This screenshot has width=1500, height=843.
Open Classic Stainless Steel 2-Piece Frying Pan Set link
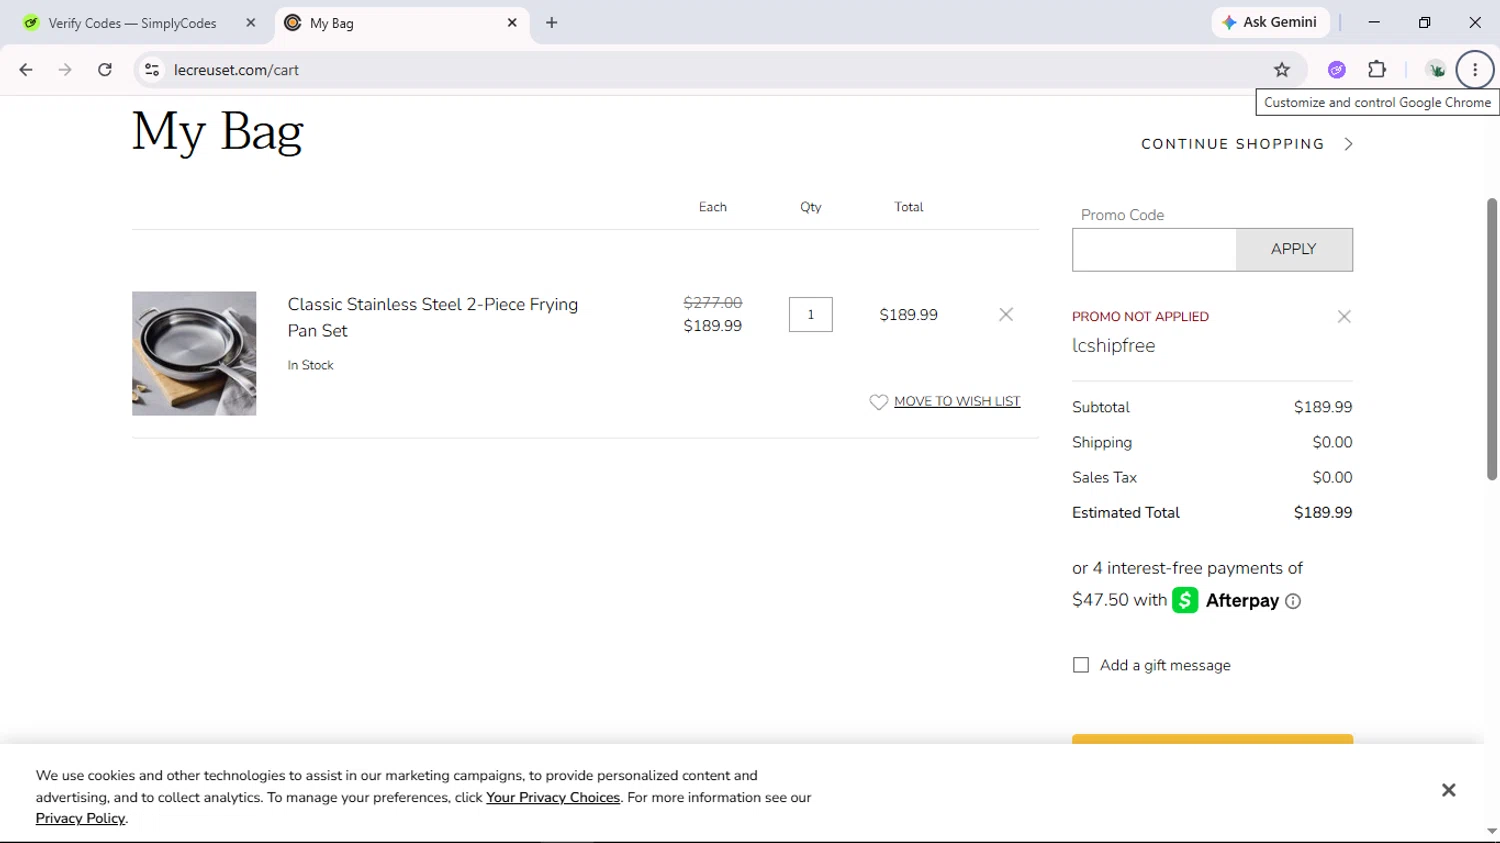point(433,317)
